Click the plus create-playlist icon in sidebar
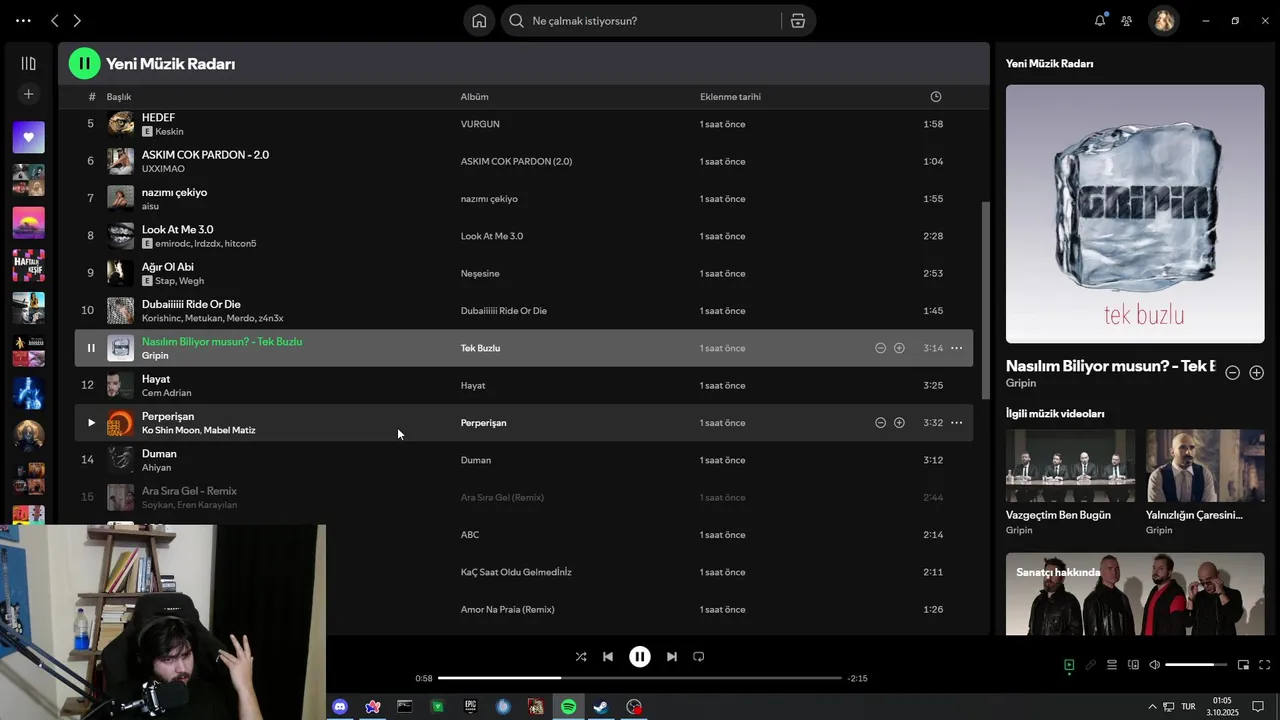 click(x=28, y=94)
